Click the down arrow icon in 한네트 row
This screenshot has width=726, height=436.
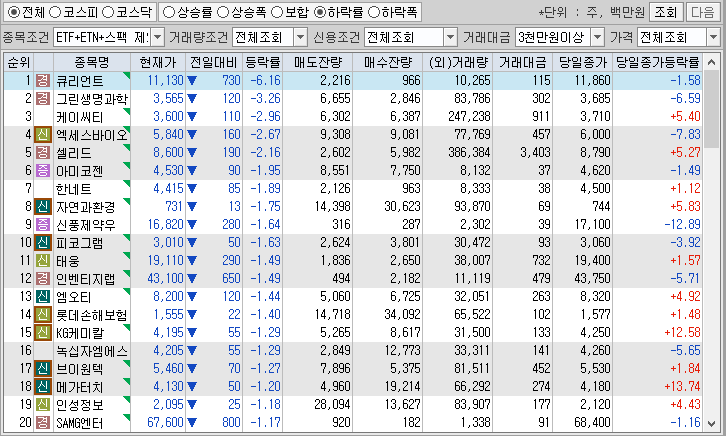(x=192, y=189)
